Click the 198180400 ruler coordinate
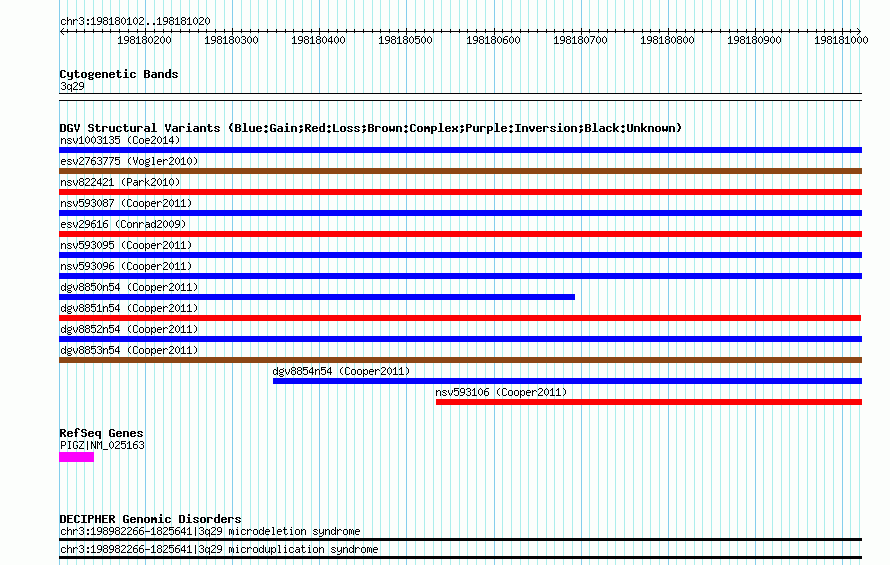 coord(318,40)
